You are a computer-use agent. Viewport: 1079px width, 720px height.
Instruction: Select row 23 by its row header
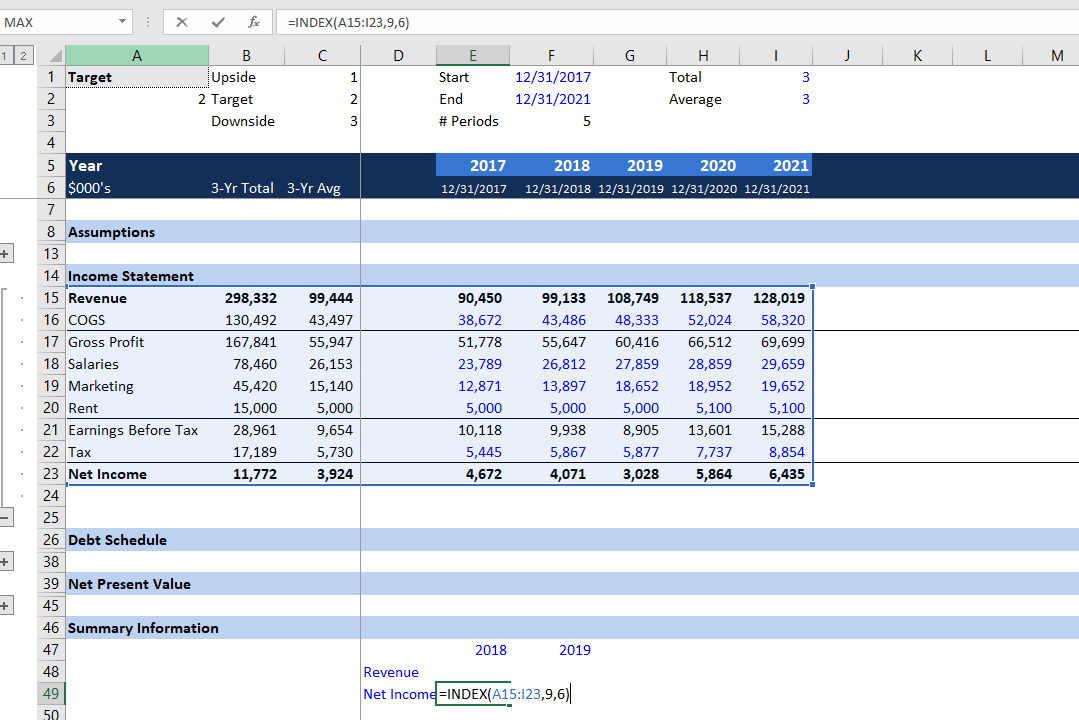pyautogui.click(x=51, y=473)
